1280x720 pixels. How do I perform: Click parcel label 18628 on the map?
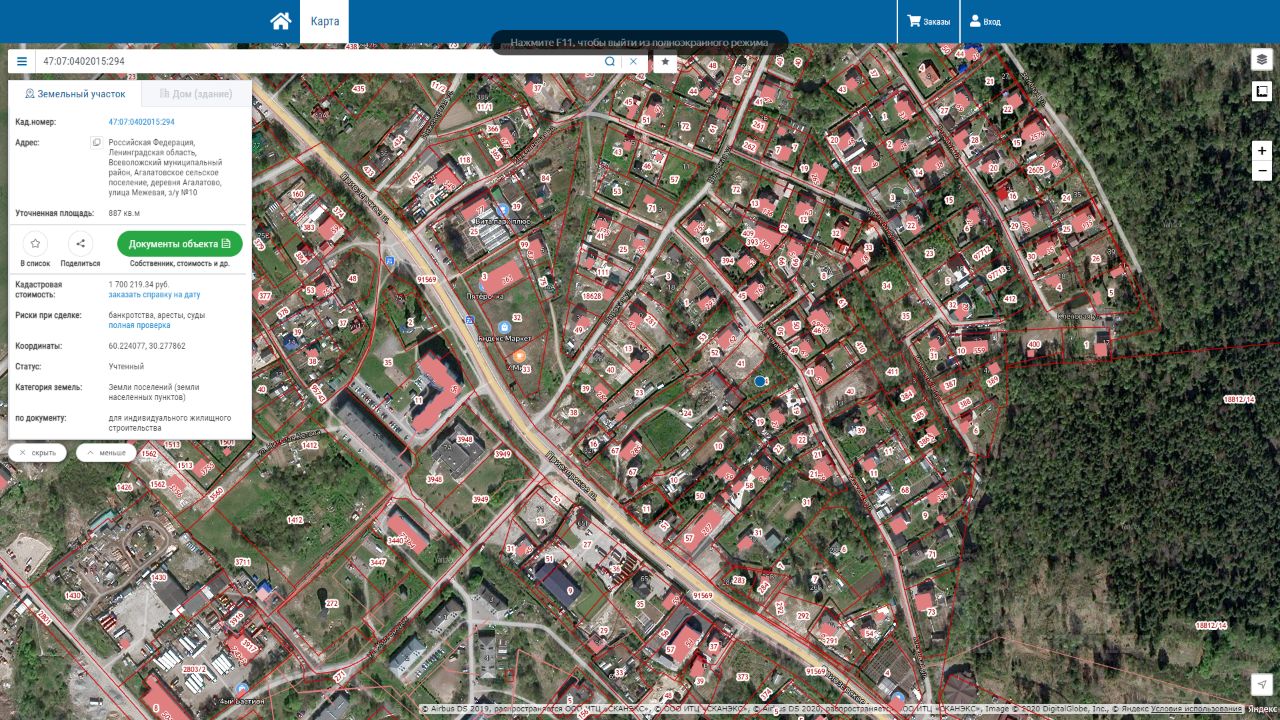[592, 296]
